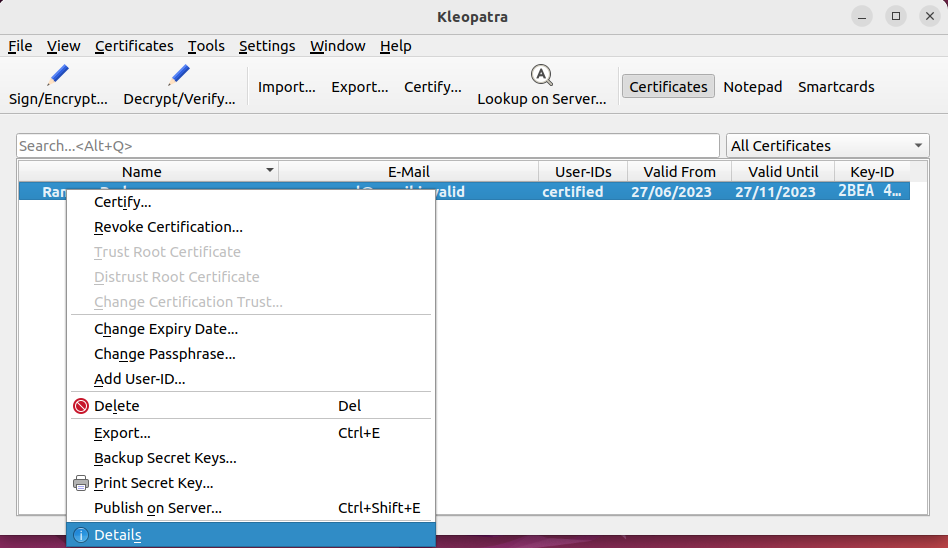Switch to the Certificates view button
The height and width of the screenshot is (548, 948).
tap(668, 86)
